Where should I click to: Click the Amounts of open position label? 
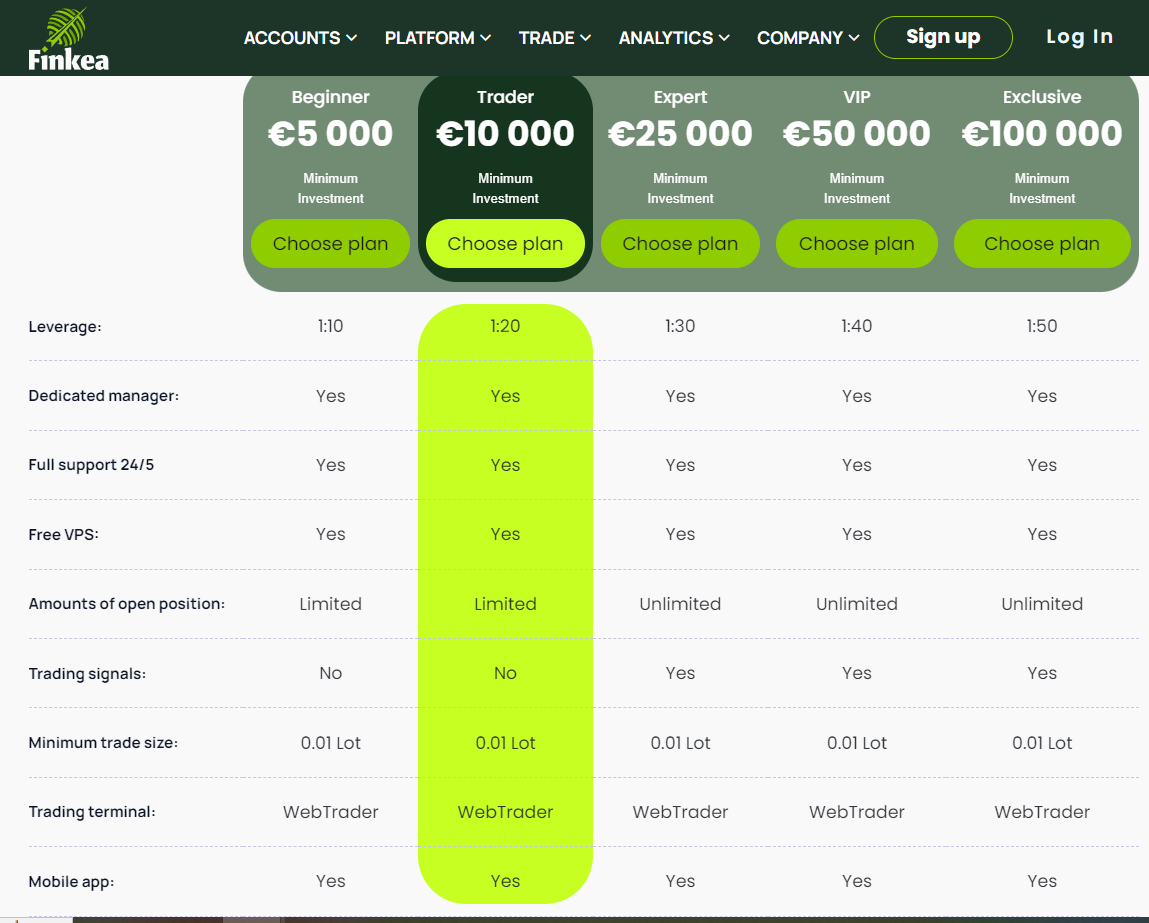point(126,604)
